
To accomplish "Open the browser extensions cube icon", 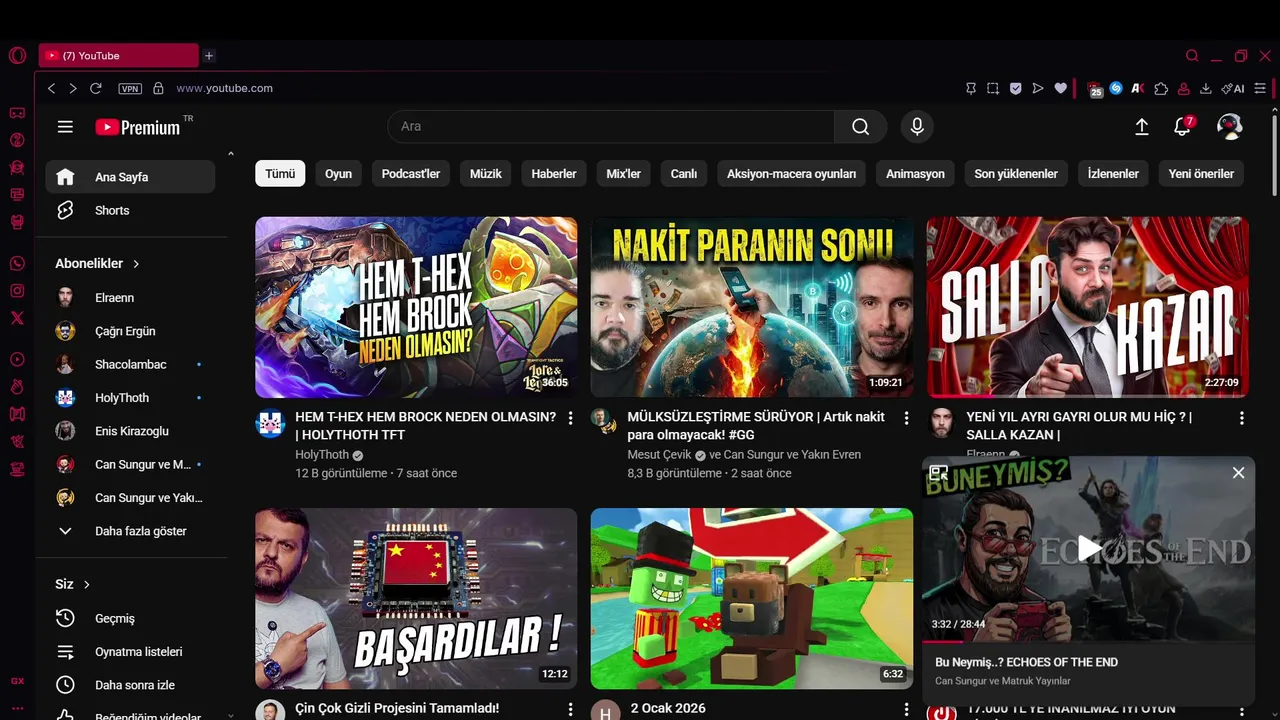I will coord(1161,88).
